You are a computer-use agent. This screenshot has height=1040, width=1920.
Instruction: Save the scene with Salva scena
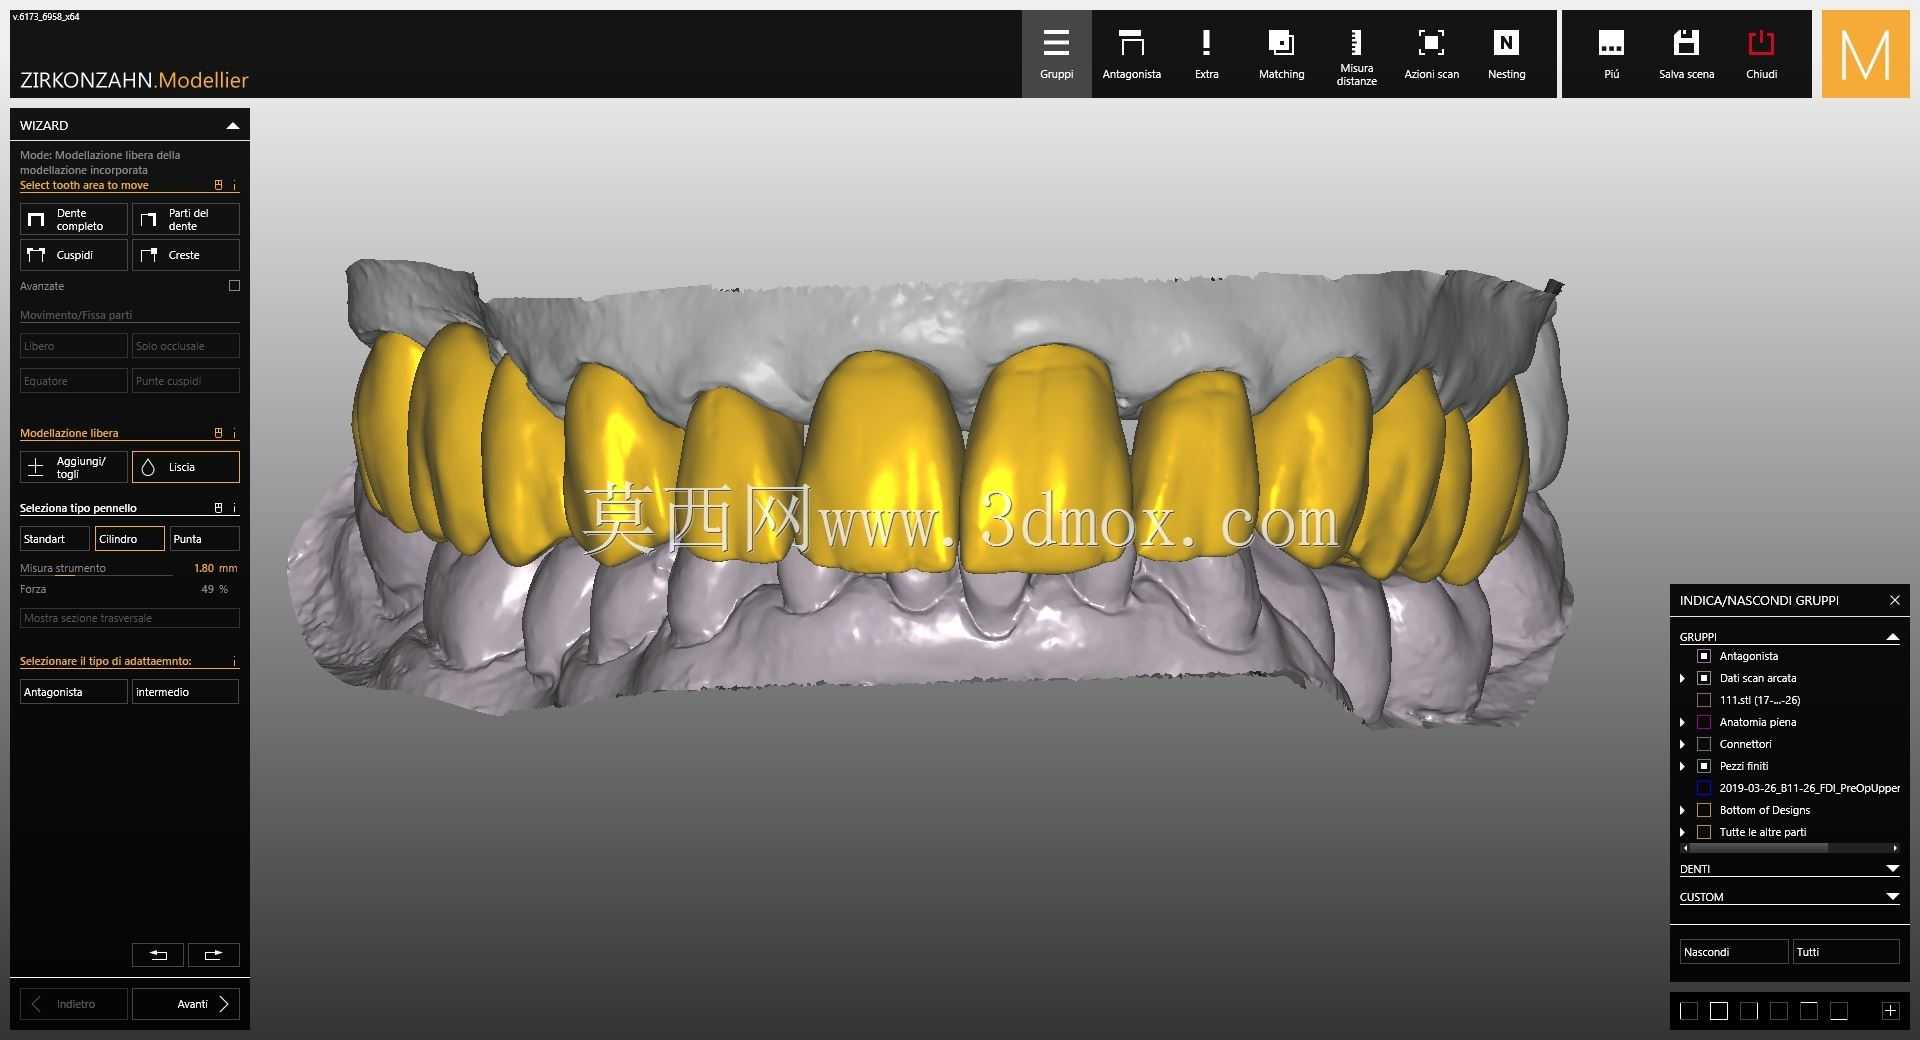point(1686,54)
